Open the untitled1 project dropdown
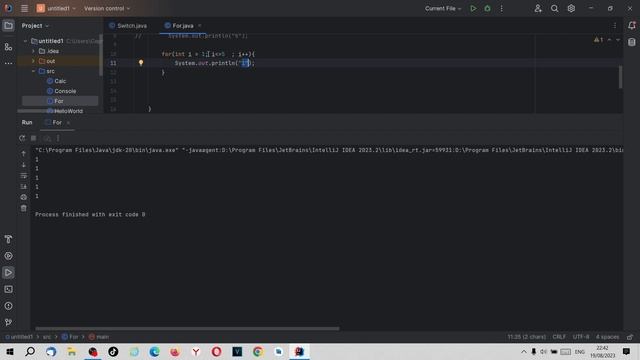Screen dimensions: 640x360 click(x=56, y=8)
